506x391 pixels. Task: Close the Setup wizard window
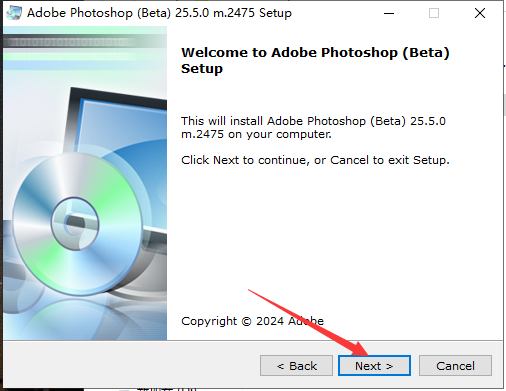[480, 13]
